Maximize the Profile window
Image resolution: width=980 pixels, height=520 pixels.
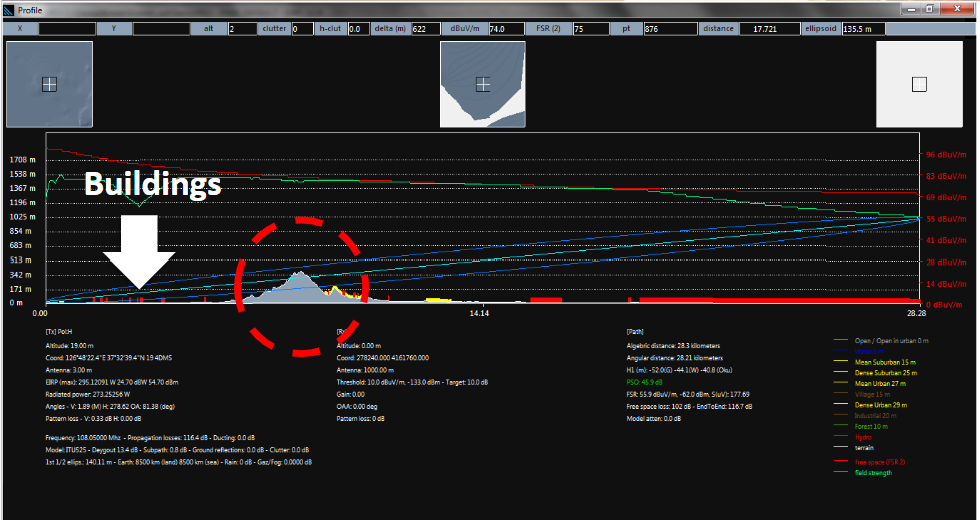pos(931,8)
